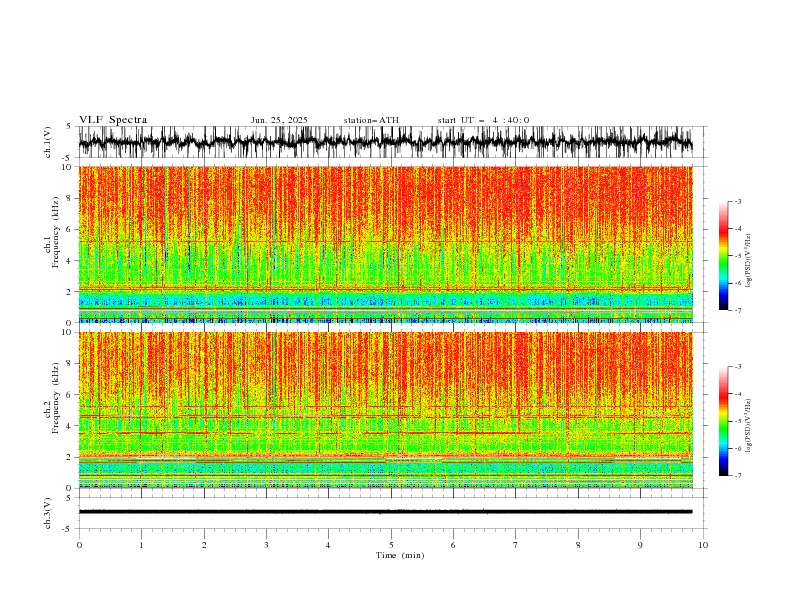Image resolution: width=792 pixels, height=612 pixels.
Task: Click the ch.1 colorbar 'log(PSD)(V²/Hz)' label
Action: (748, 261)
